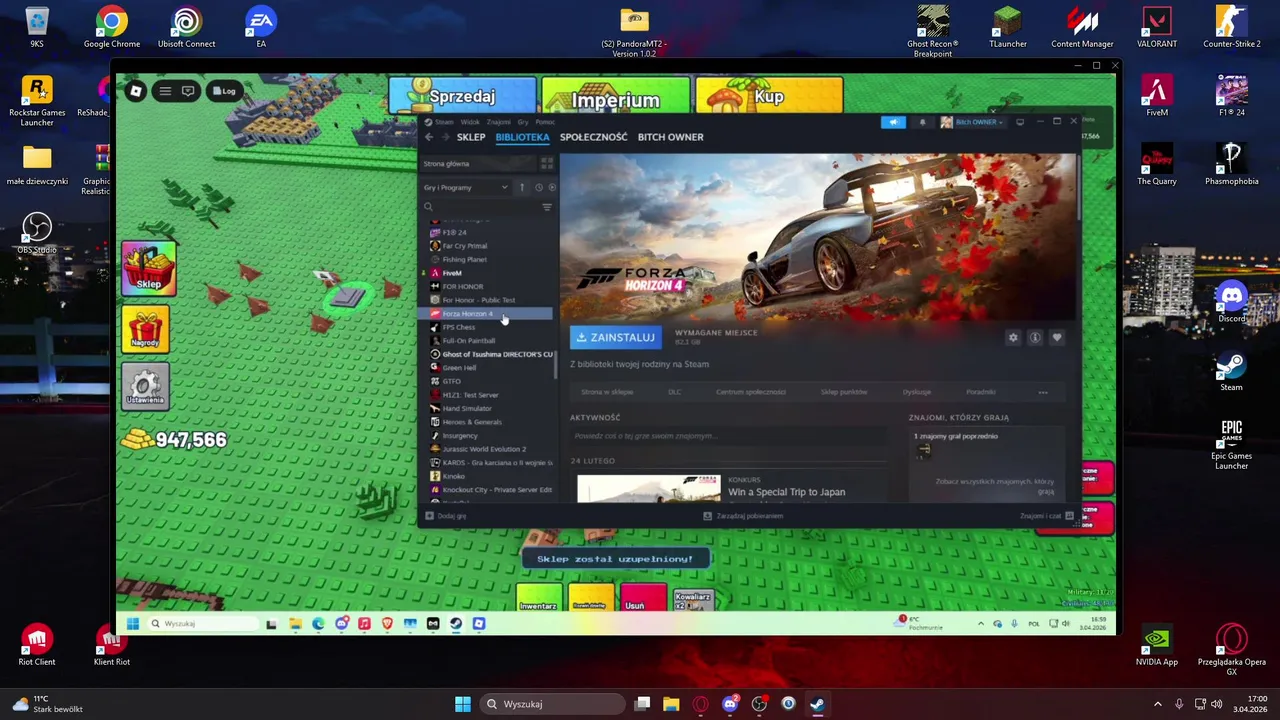
Task: Open Steam icon in outer taskbar
Action: [817, 704]
